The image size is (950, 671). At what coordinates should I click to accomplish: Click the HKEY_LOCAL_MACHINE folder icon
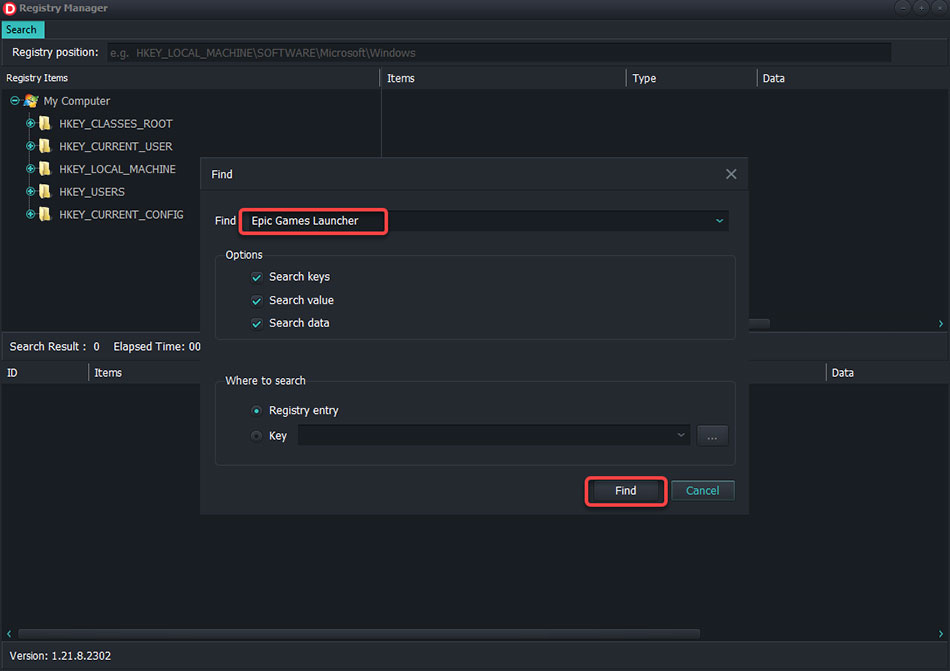(x=45, y=169)
